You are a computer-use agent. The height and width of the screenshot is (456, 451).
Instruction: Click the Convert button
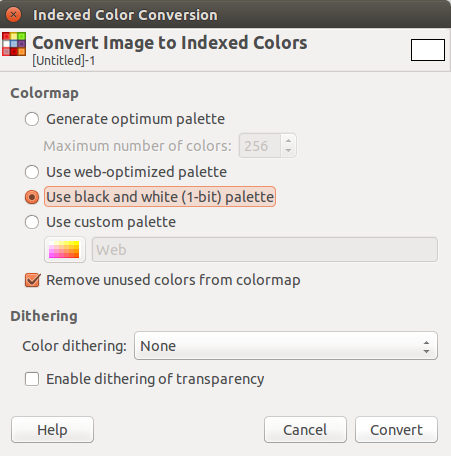click(396, 430)
